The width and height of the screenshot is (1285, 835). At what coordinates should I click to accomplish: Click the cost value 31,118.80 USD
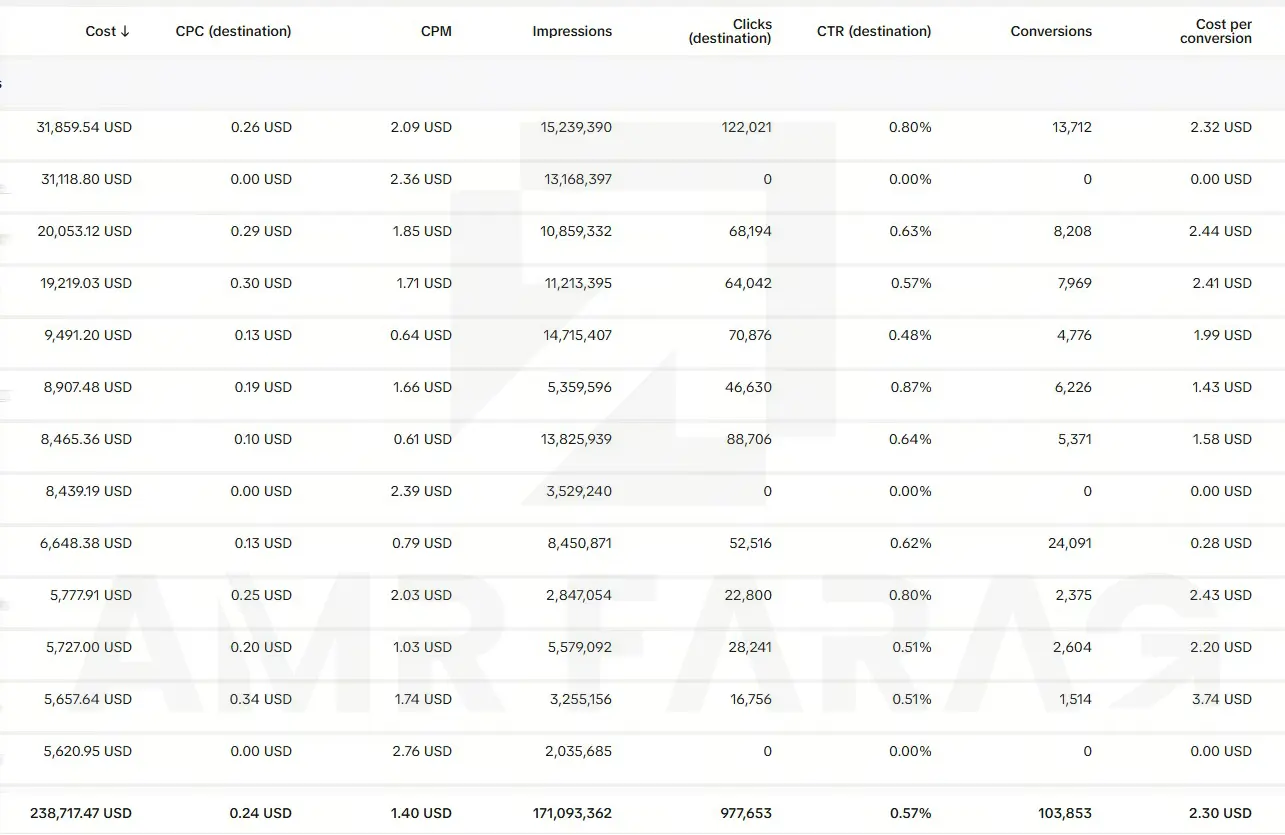click(x=86, y=179)
